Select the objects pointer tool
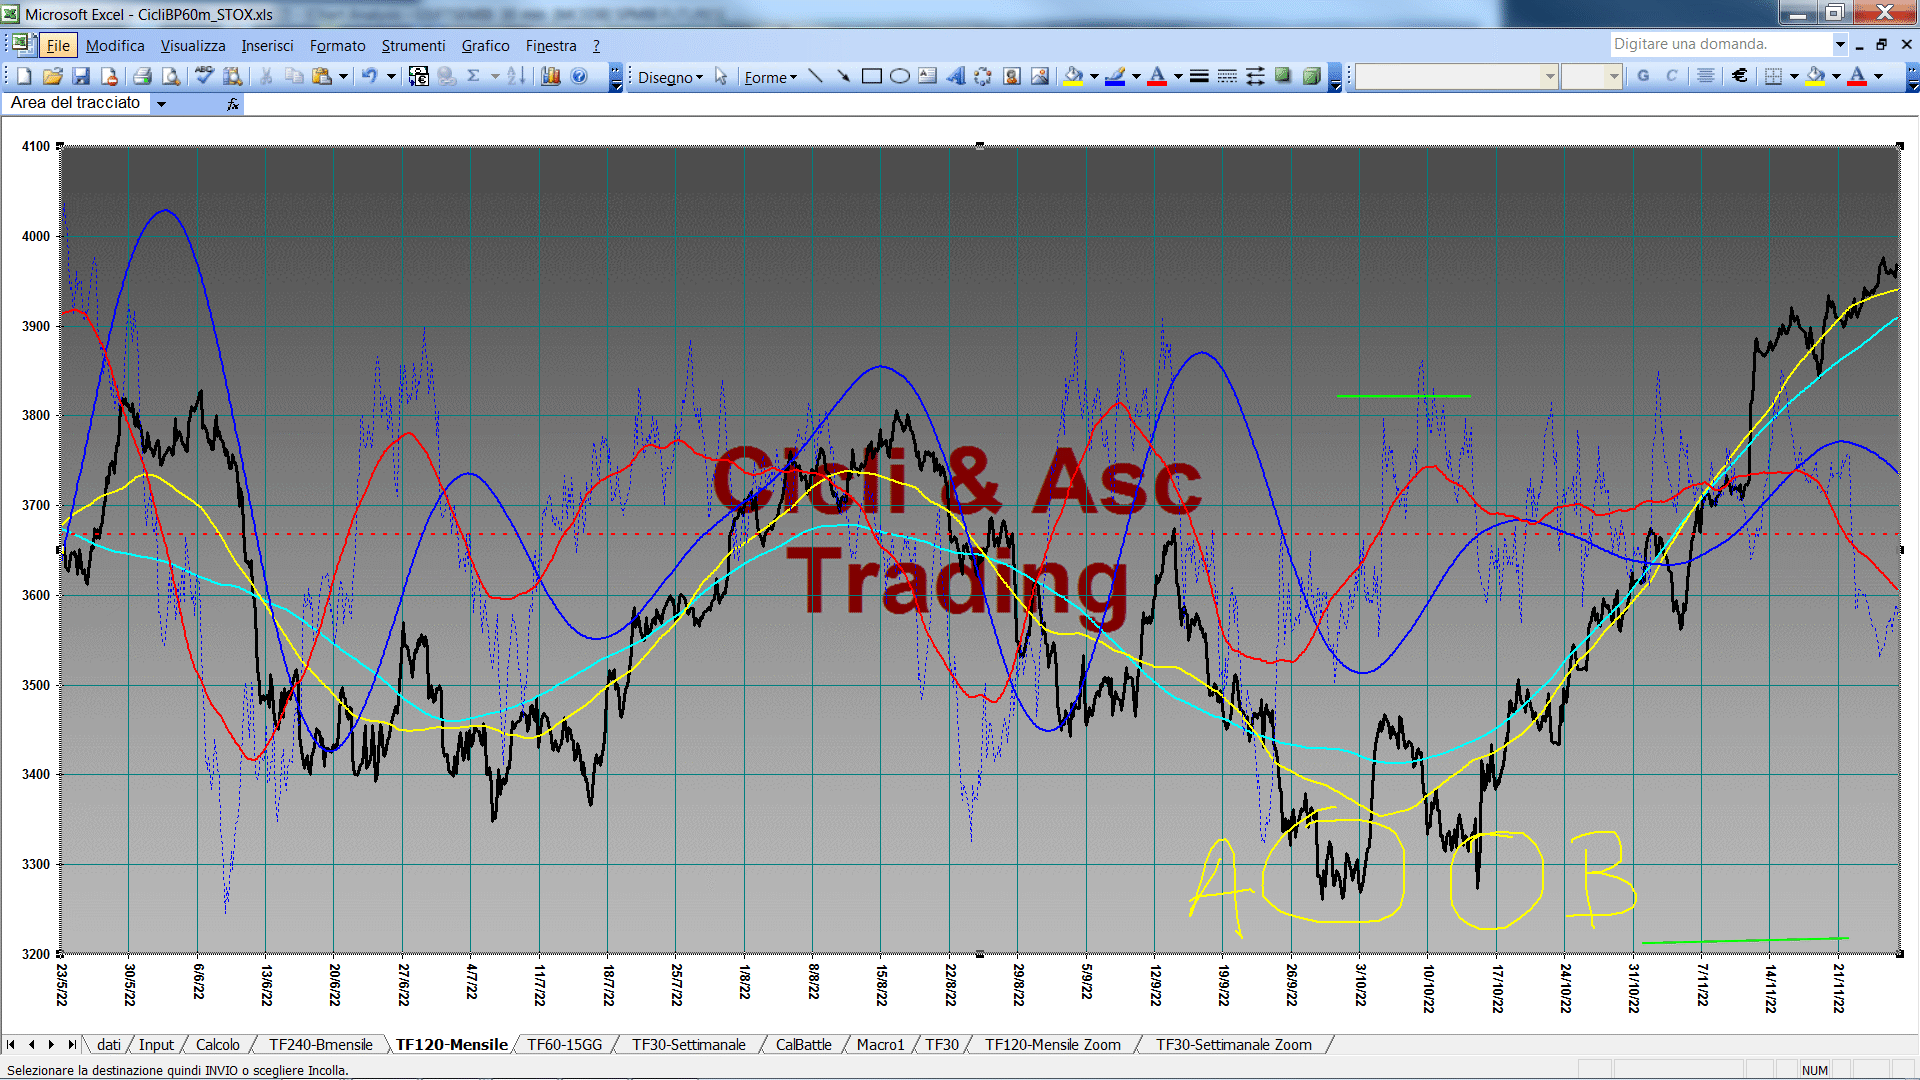Viewport: 1920px width, 1080px height. coord(721,76)
